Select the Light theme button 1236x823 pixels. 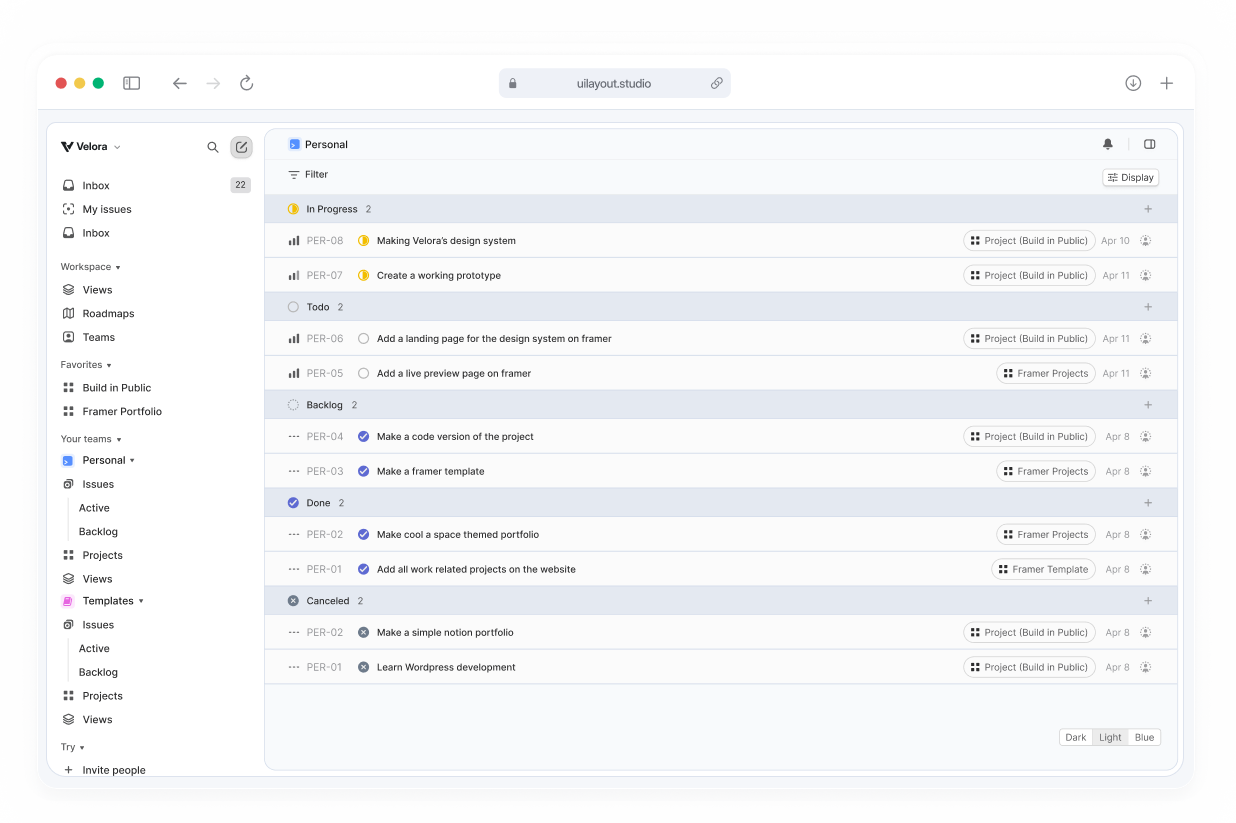click(x=1110, y=737)
